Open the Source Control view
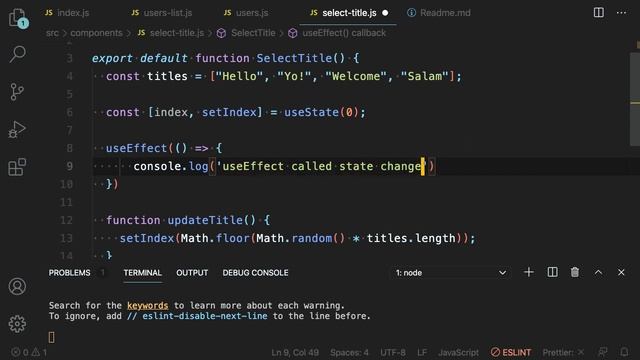The width and height of the screenshot is (640, 360). point(17,91)
